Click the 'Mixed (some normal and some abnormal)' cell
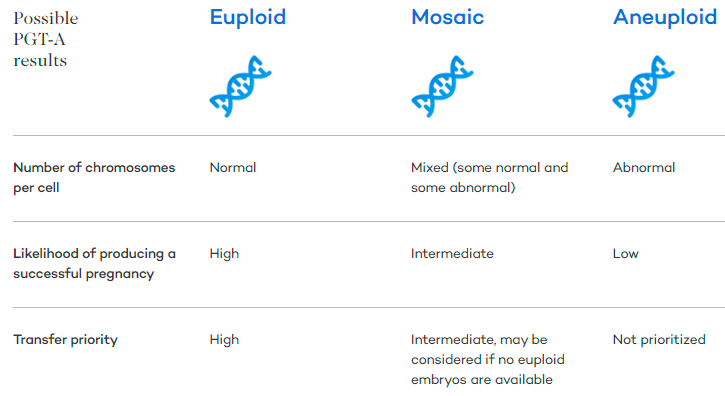Screen dimensions: 725x396 tap(490, 178)
